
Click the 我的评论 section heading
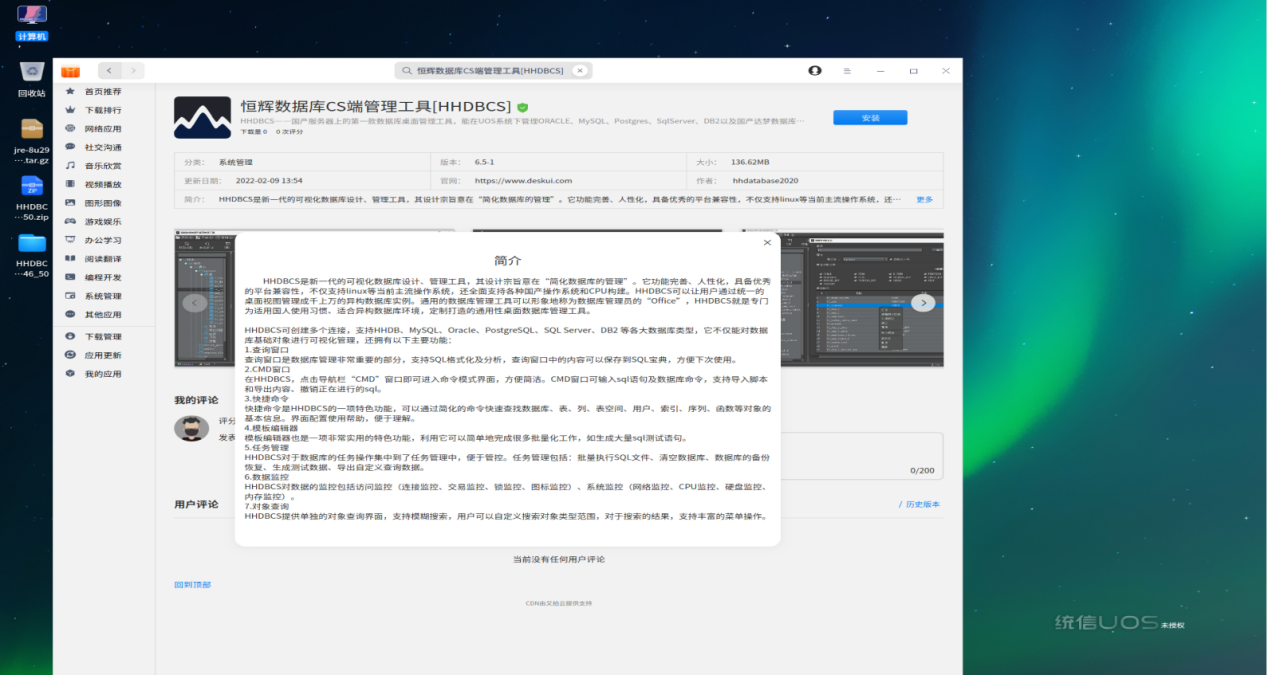click(x=196, y=400)
